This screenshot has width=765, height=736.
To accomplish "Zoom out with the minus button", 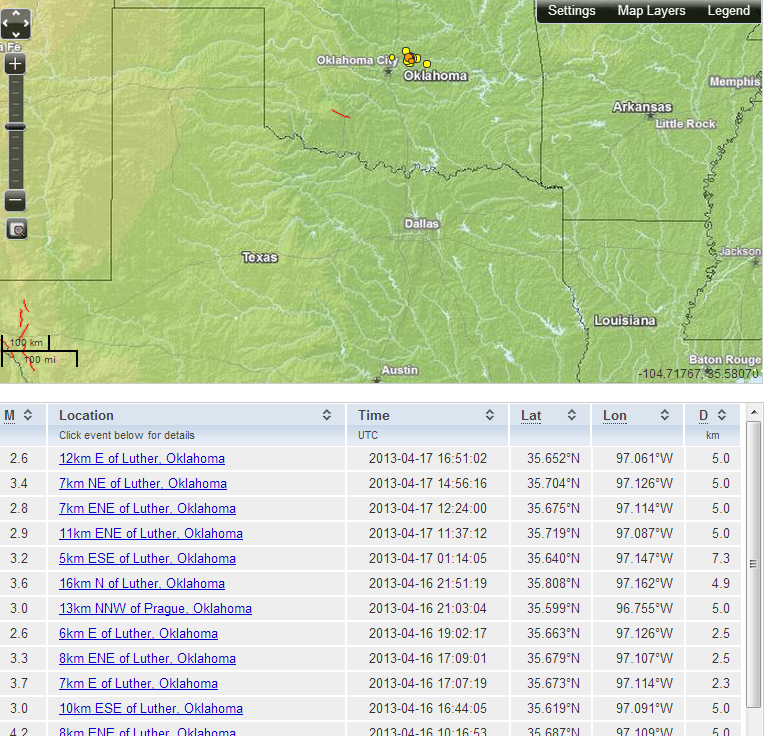I will click(x=15, y=200).
